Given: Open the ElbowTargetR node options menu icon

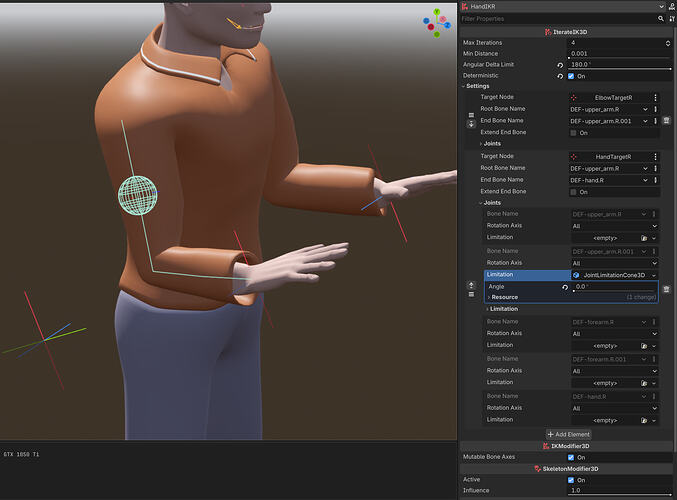Looking at the screenshot, I should click(655, 97).
